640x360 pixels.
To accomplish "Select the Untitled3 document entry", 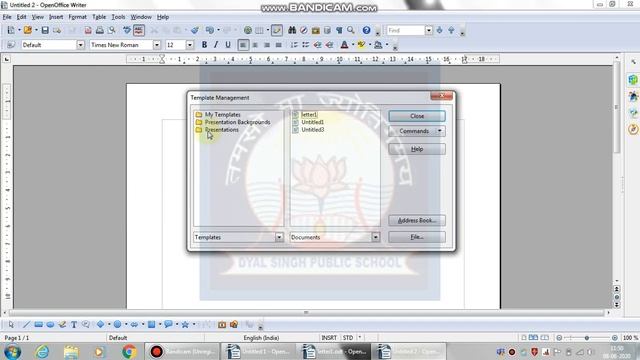I will tap(312, 130).
